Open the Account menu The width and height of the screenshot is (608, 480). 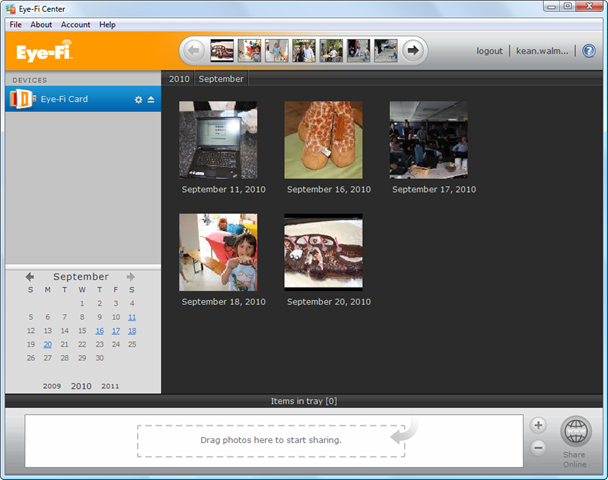75,24
